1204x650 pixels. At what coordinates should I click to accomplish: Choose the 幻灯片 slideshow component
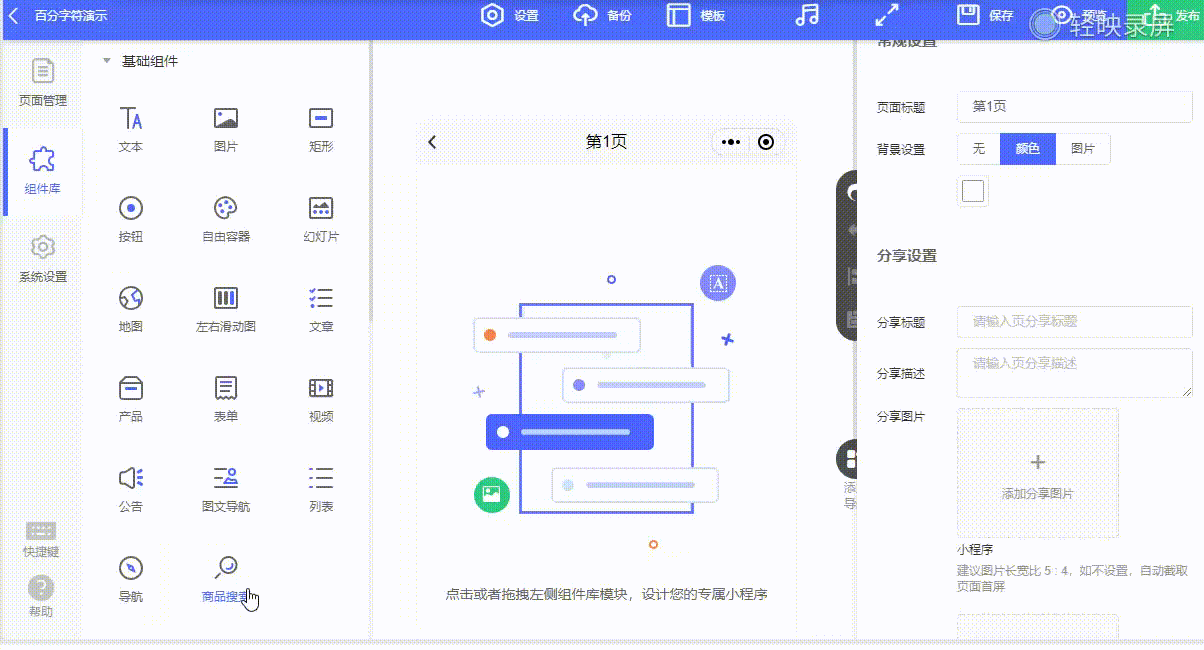pyautogui.click(x=320, y=219)
